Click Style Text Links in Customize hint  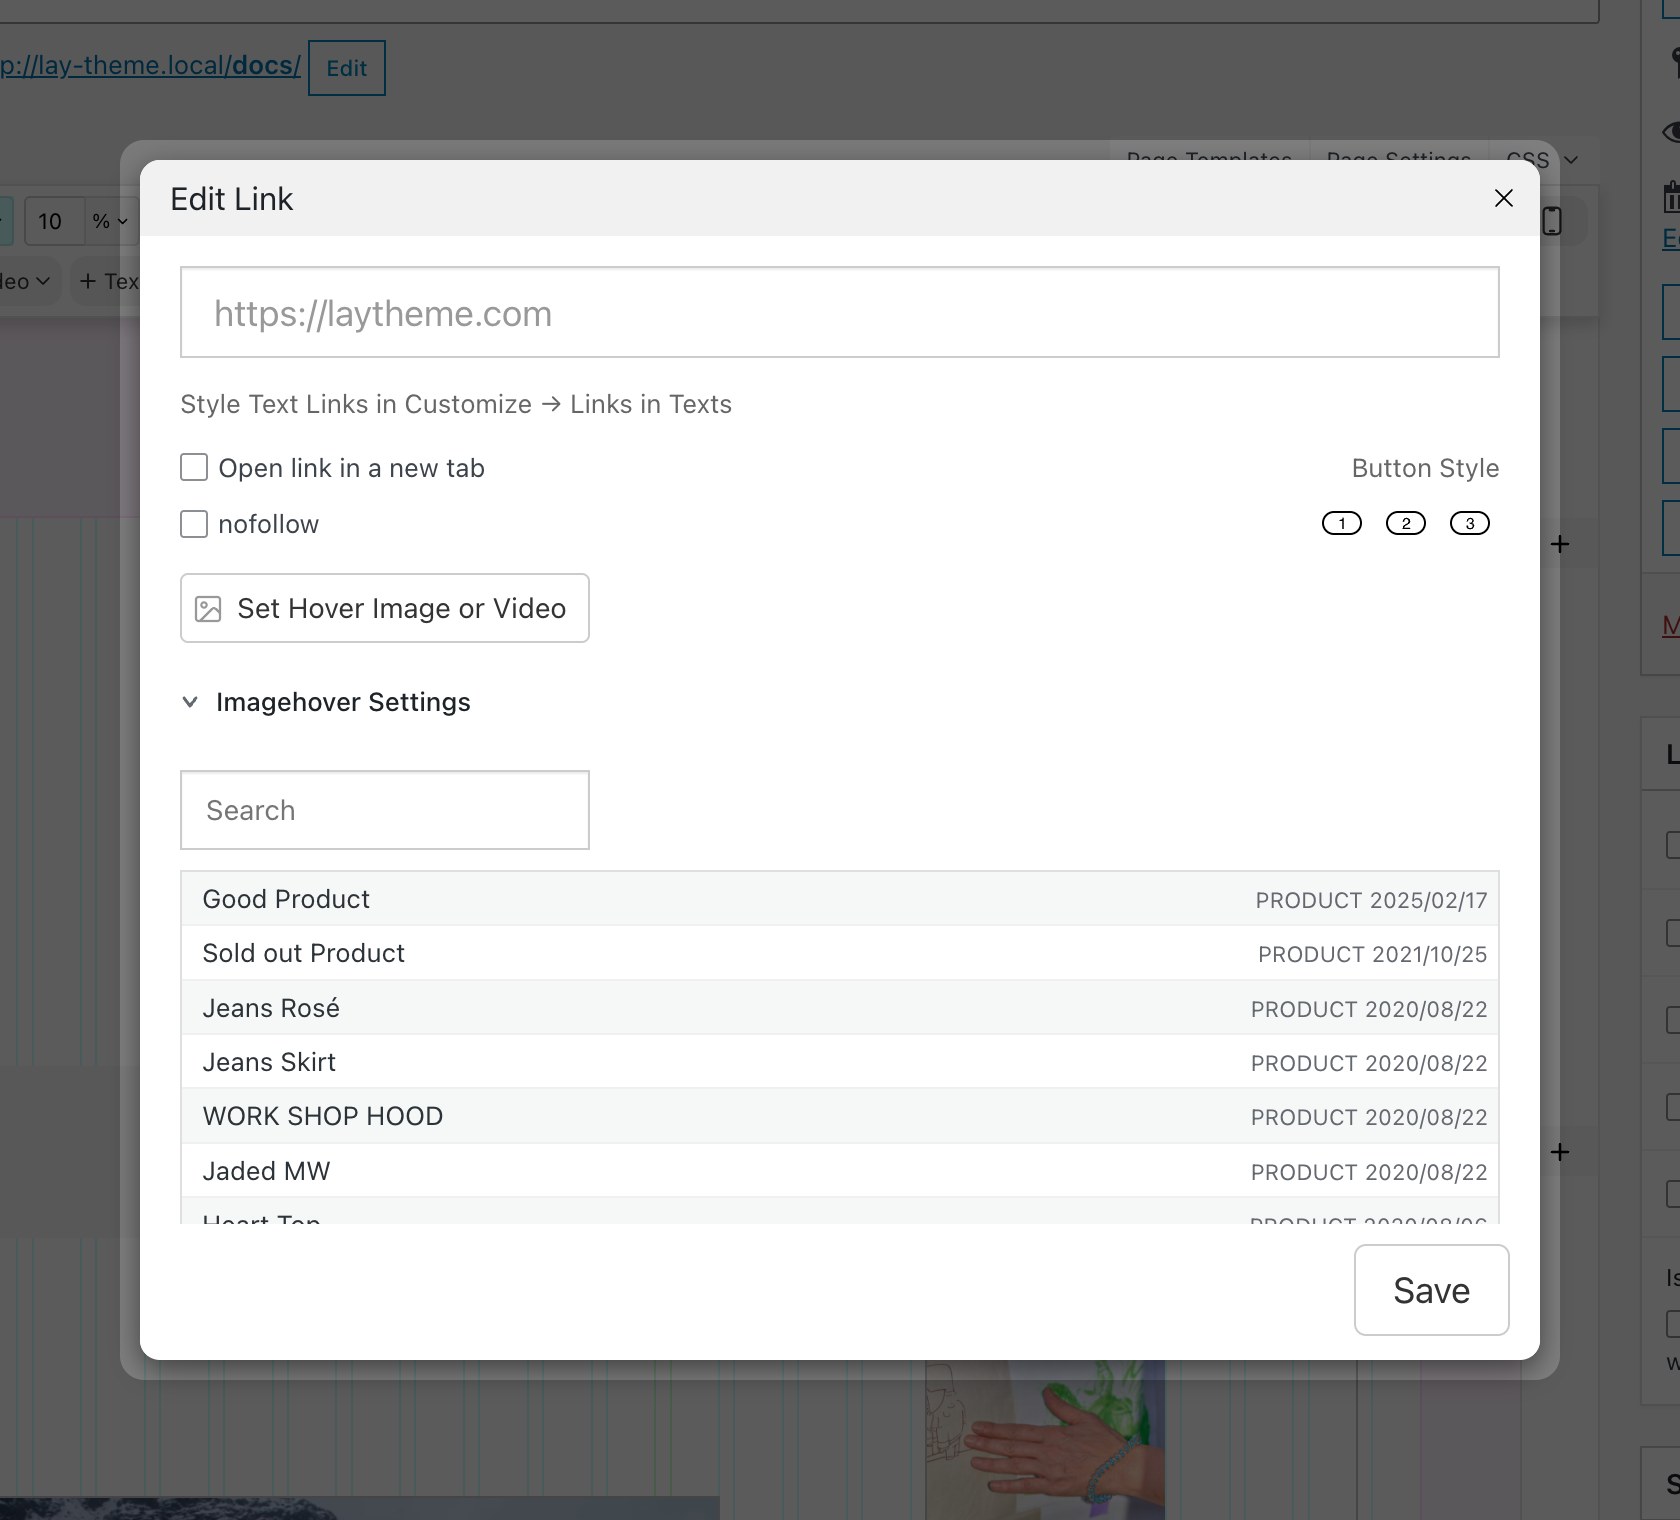456,404
